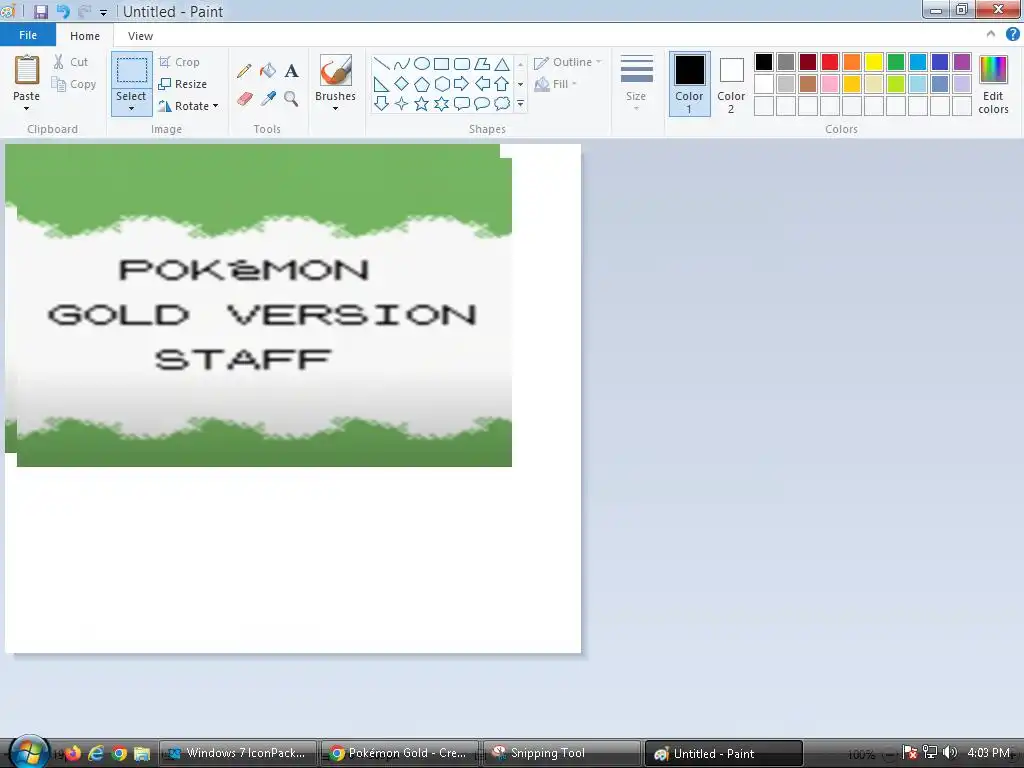Pick the purple color swatch
This screenshot has width=1024, height=768.
coord(962,62)
